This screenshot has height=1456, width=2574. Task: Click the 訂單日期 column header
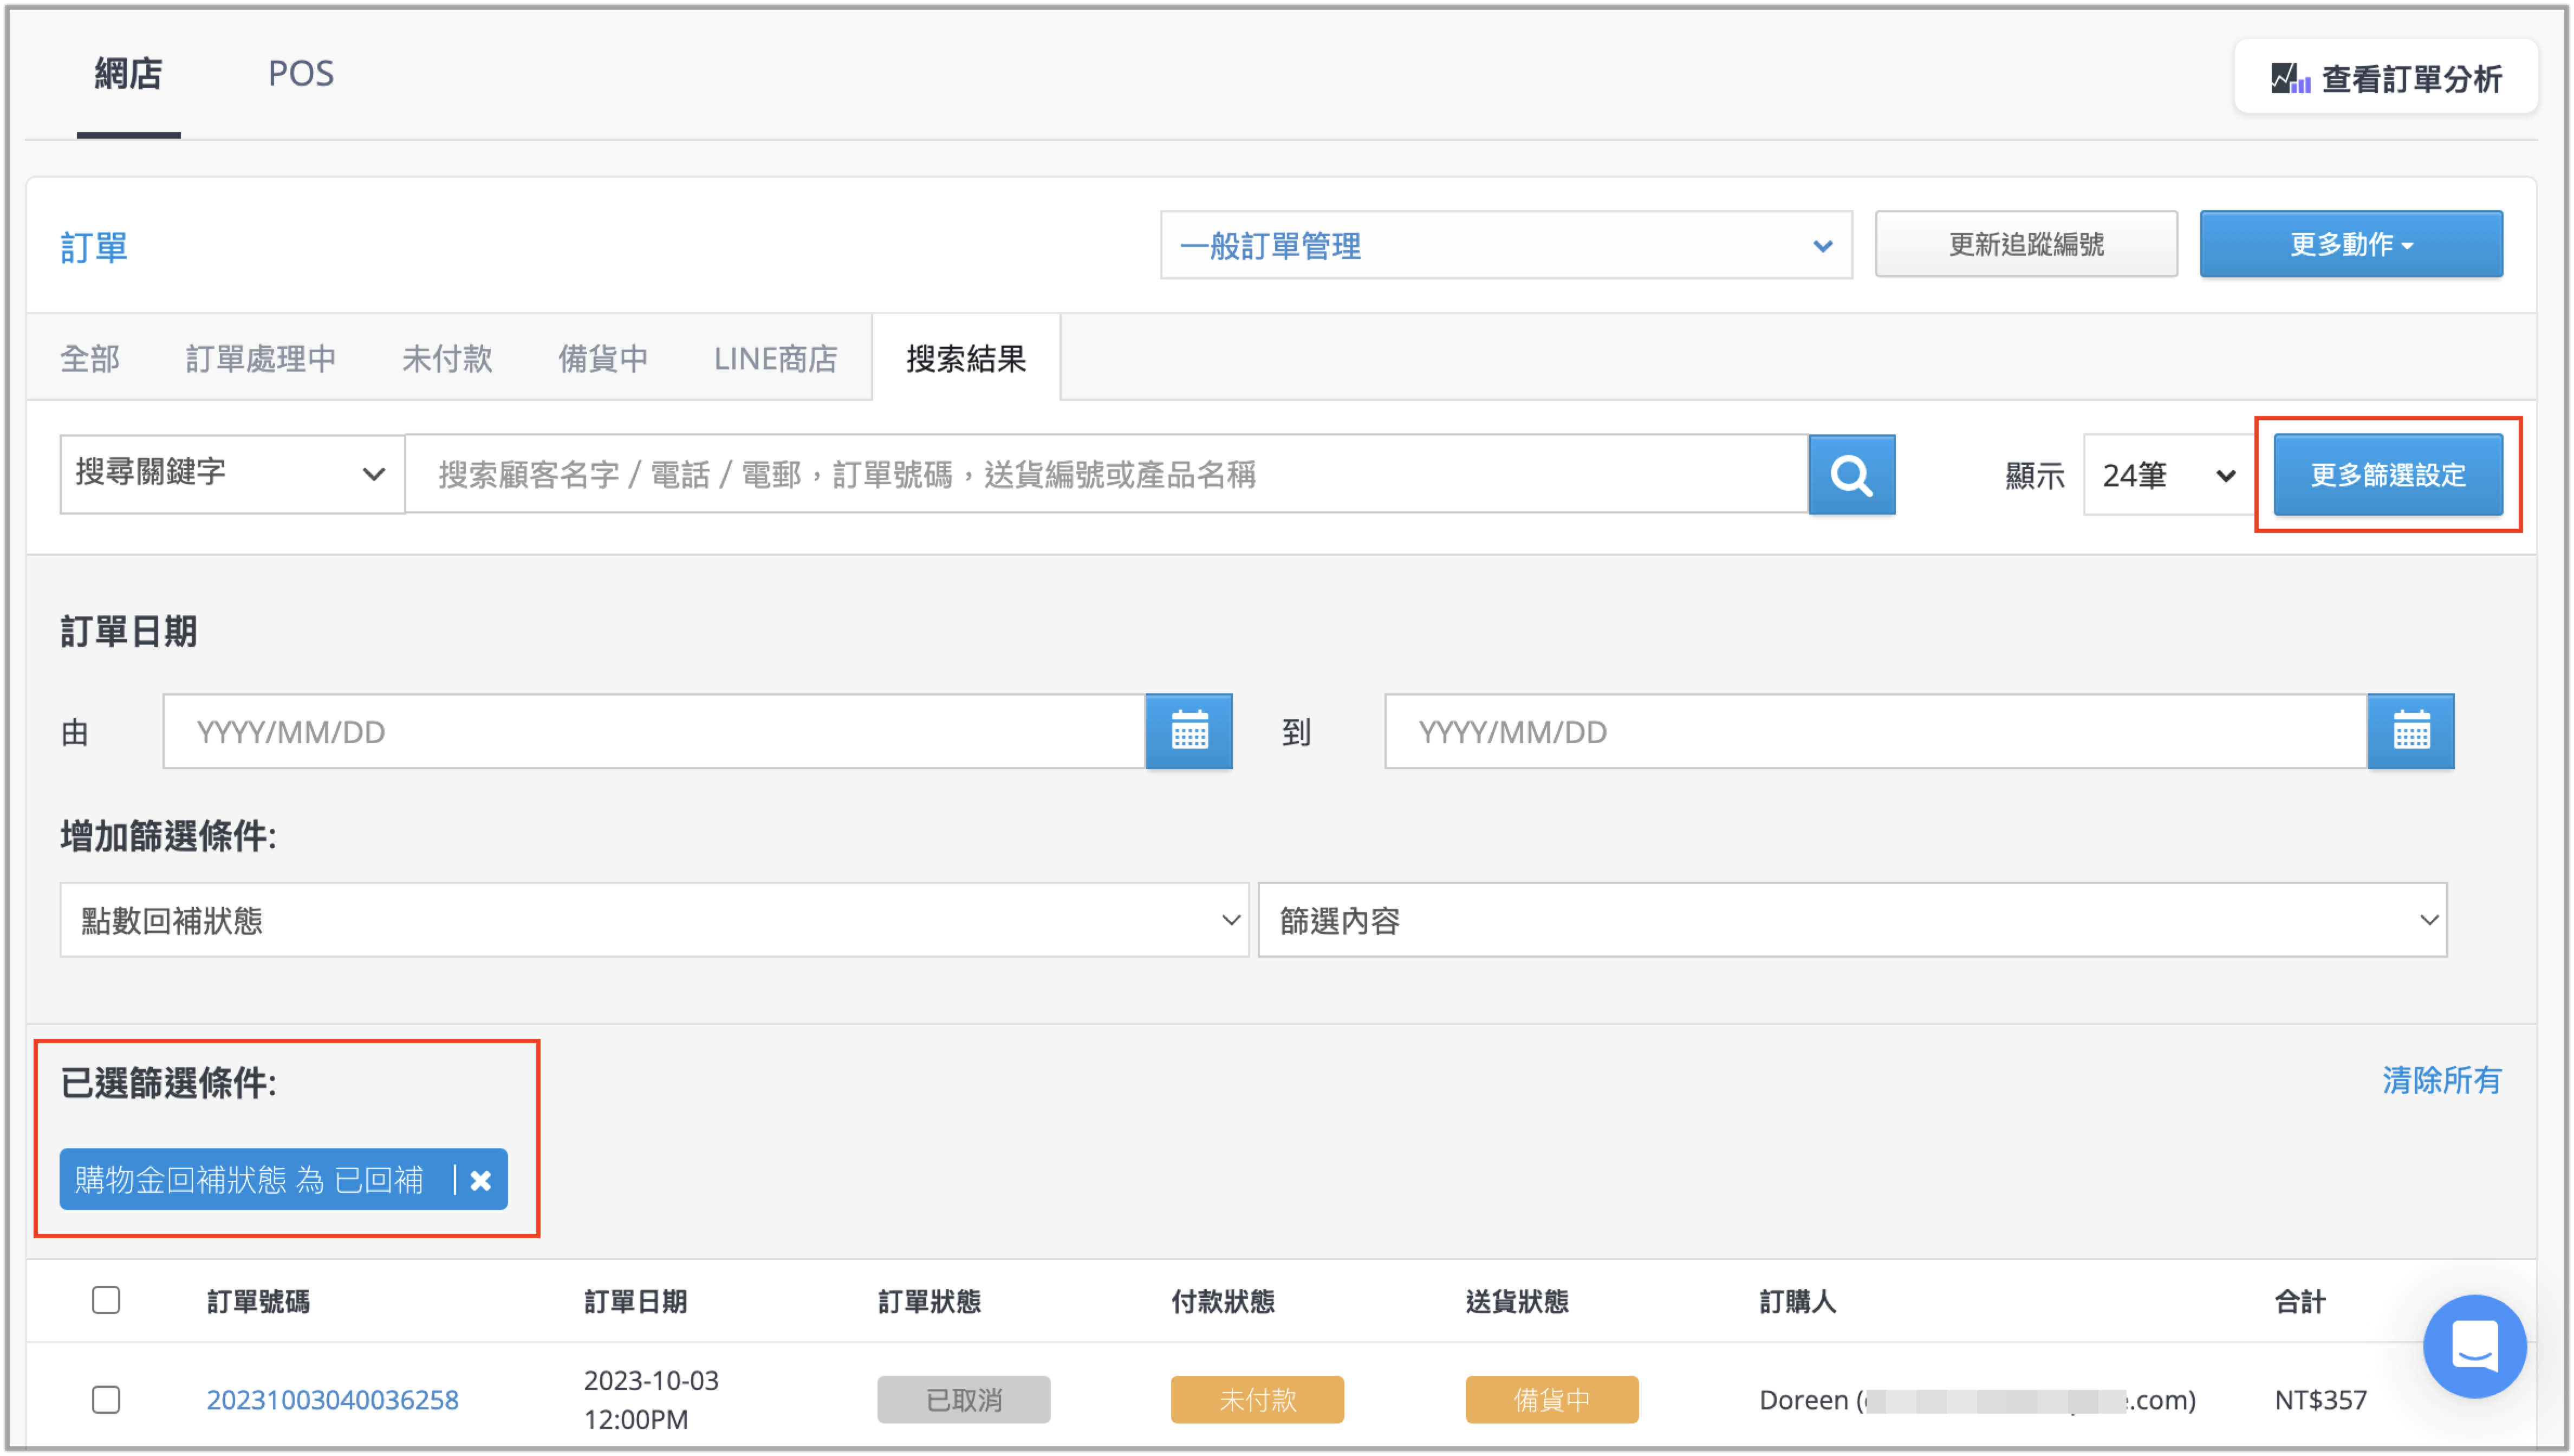(635, 1301)
